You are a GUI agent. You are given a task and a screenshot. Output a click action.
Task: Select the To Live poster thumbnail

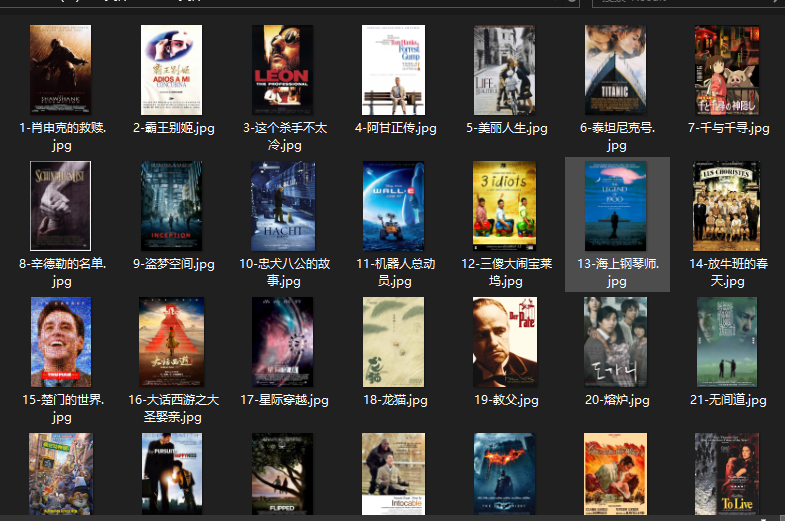(726, 474)
